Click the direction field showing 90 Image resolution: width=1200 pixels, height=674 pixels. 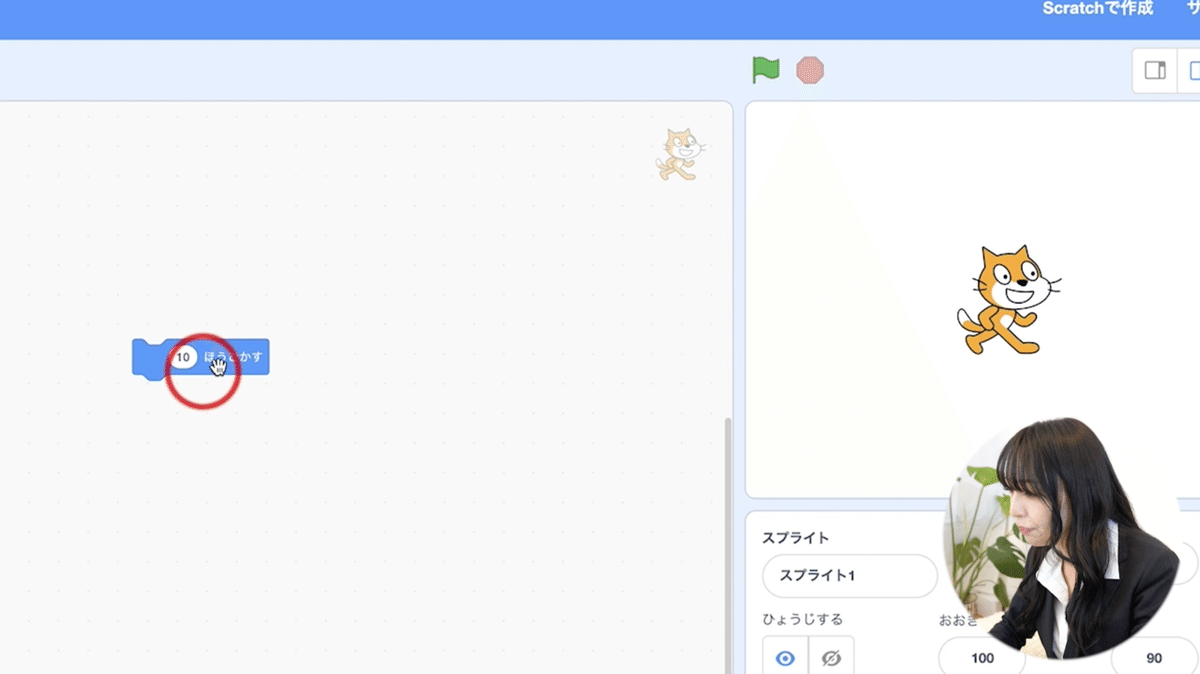coord(1152,658)
